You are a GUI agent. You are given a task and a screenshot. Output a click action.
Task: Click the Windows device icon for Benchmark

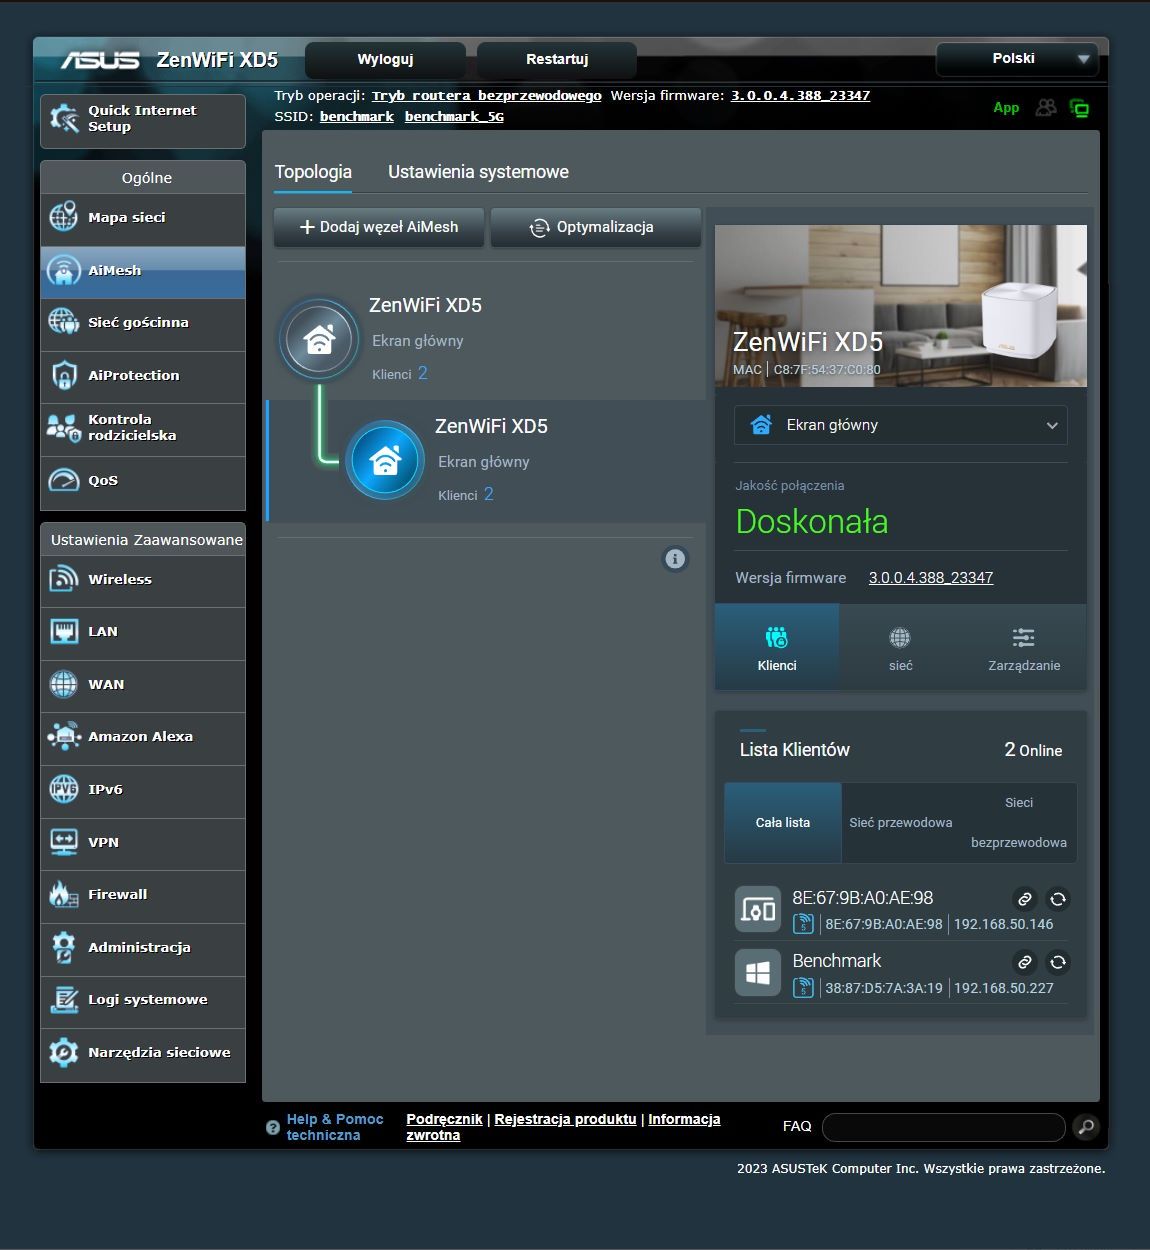click(758, 973)
